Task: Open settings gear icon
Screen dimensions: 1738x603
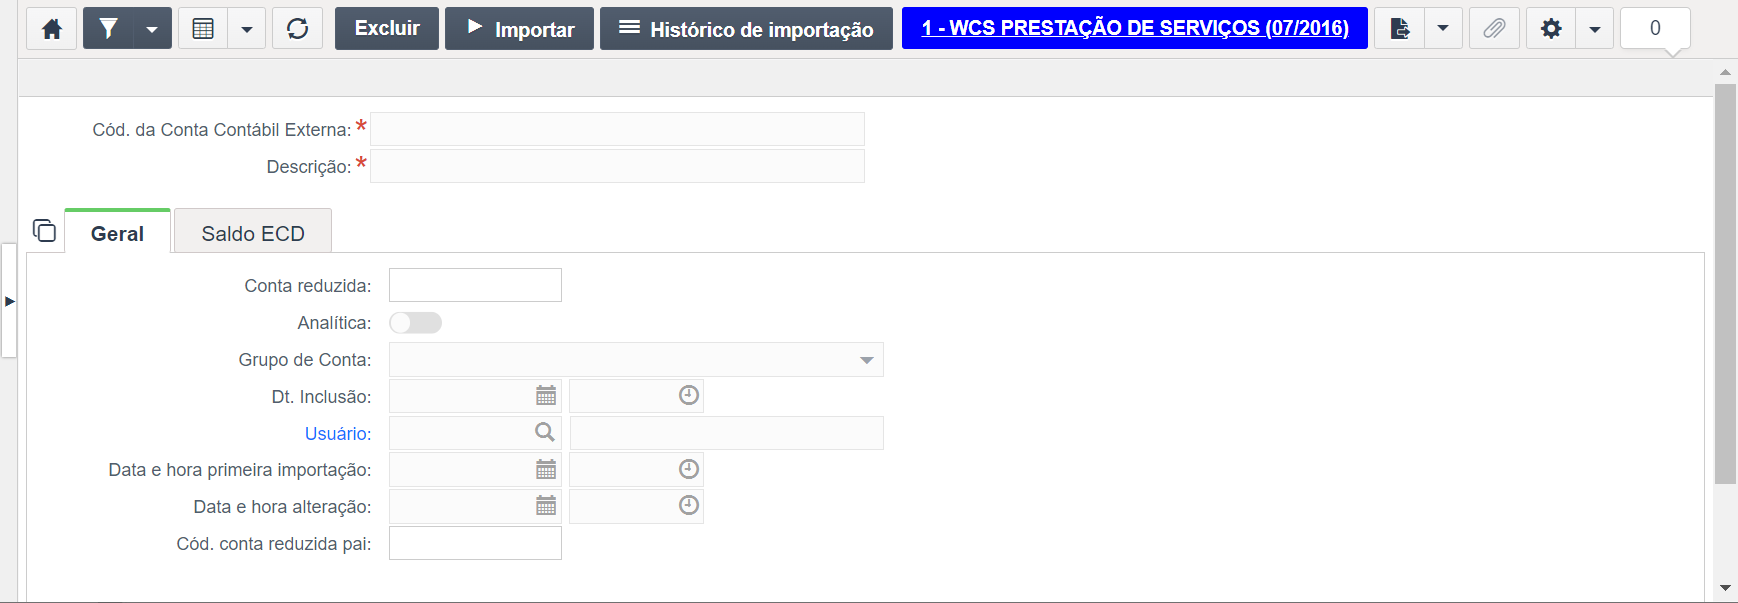Action: tap(1551, 29)
